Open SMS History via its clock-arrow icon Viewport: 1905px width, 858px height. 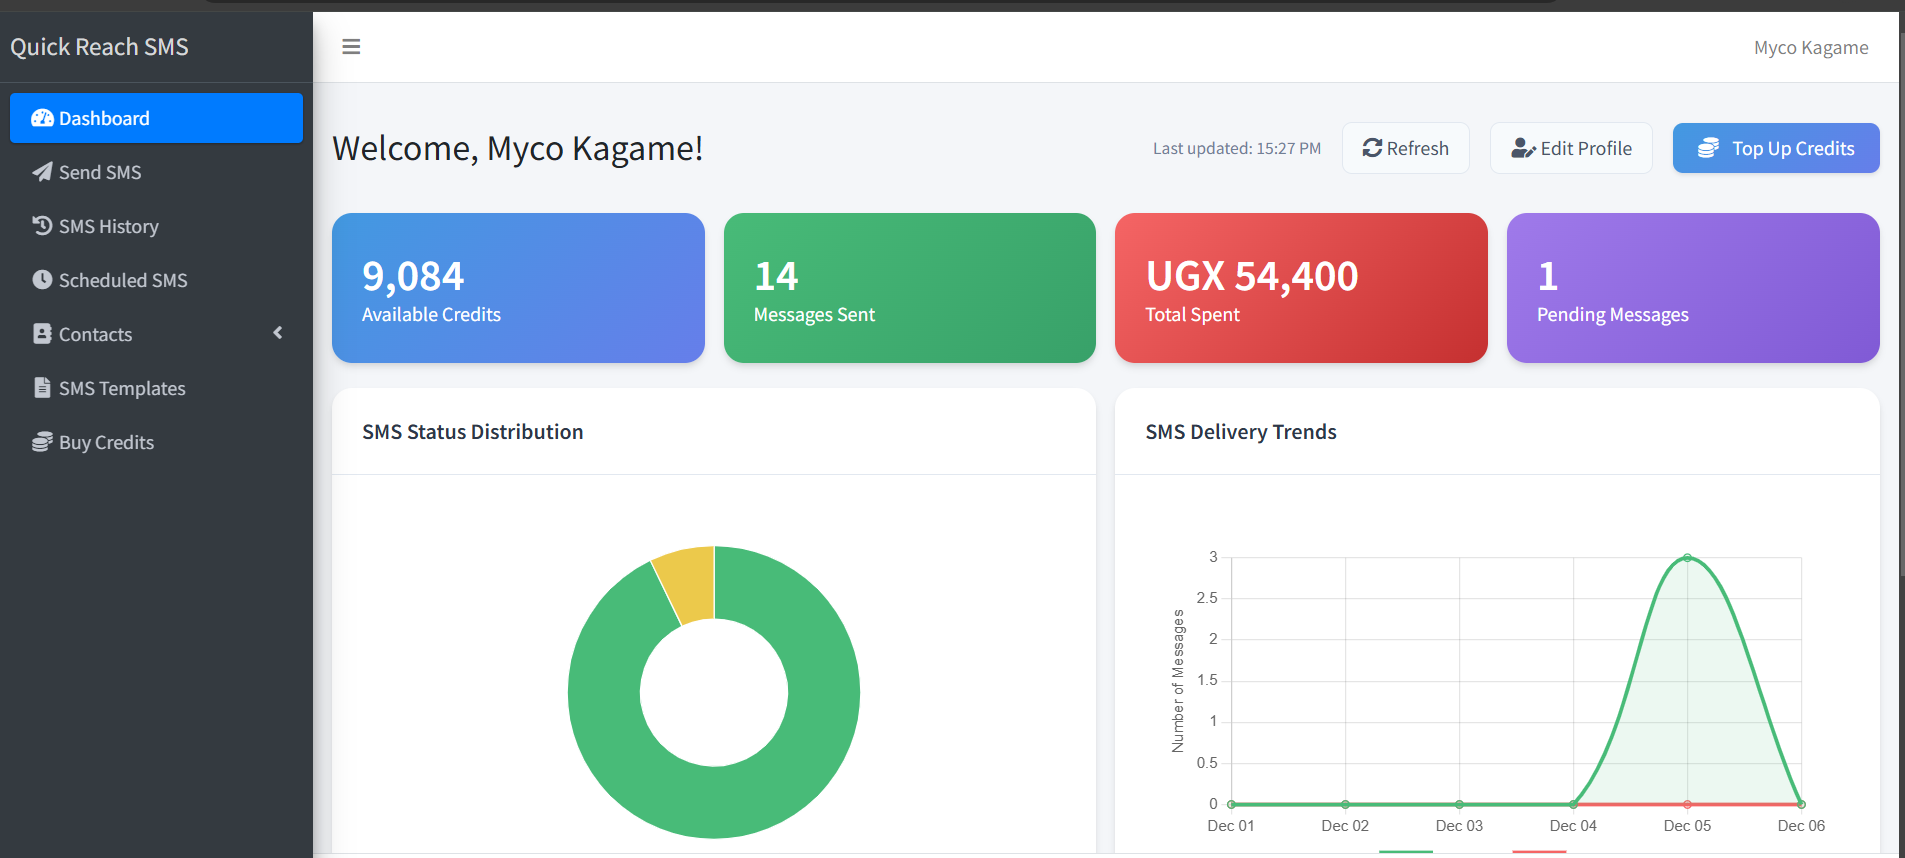tap(42, 226)
